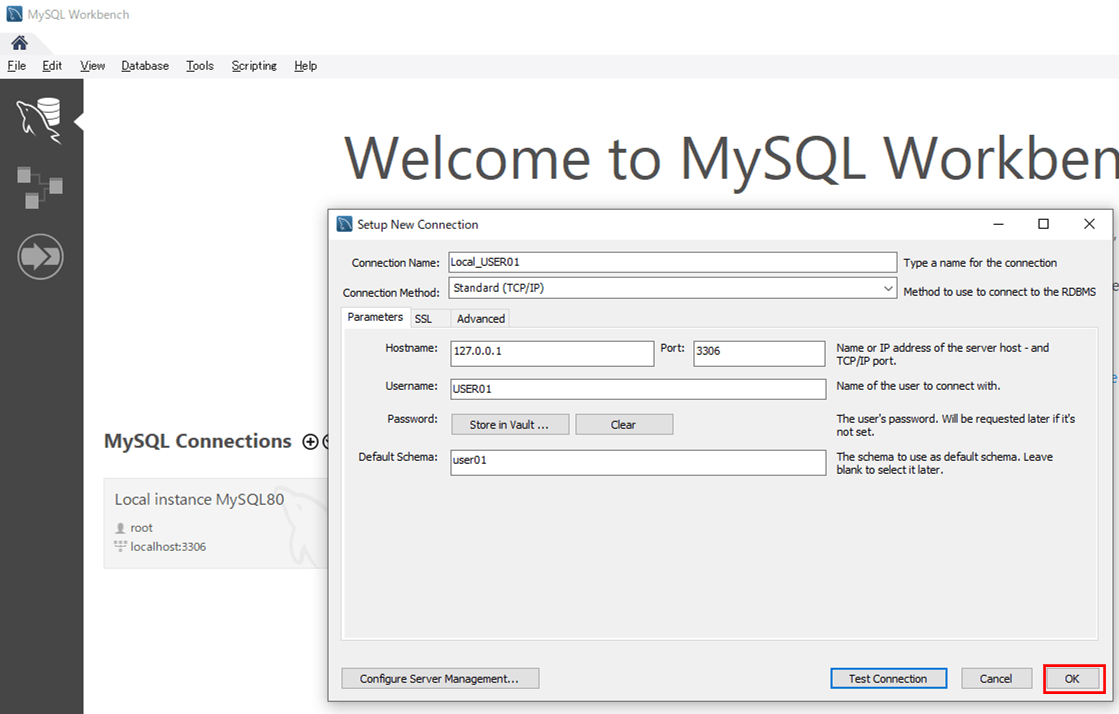Expand the Connection Method dropdown
This screenshot has height=714, width=1119.
click(888, 288)
